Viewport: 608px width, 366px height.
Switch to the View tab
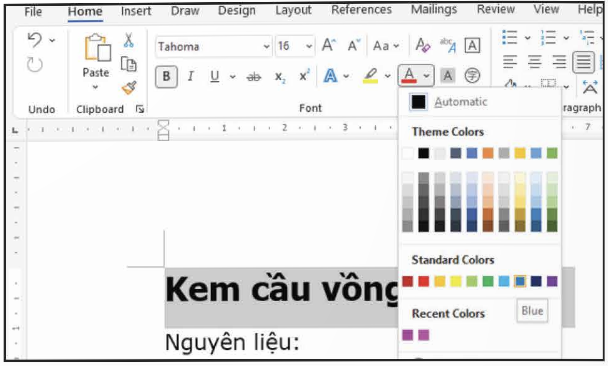(546, 9)
